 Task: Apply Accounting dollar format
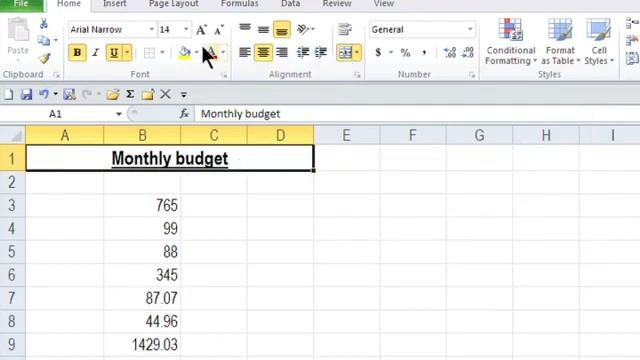(378, 53)
